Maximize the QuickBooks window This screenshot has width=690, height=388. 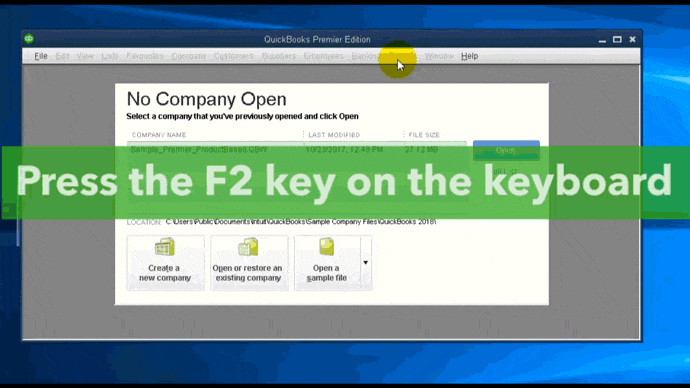[x=617, y=40]
